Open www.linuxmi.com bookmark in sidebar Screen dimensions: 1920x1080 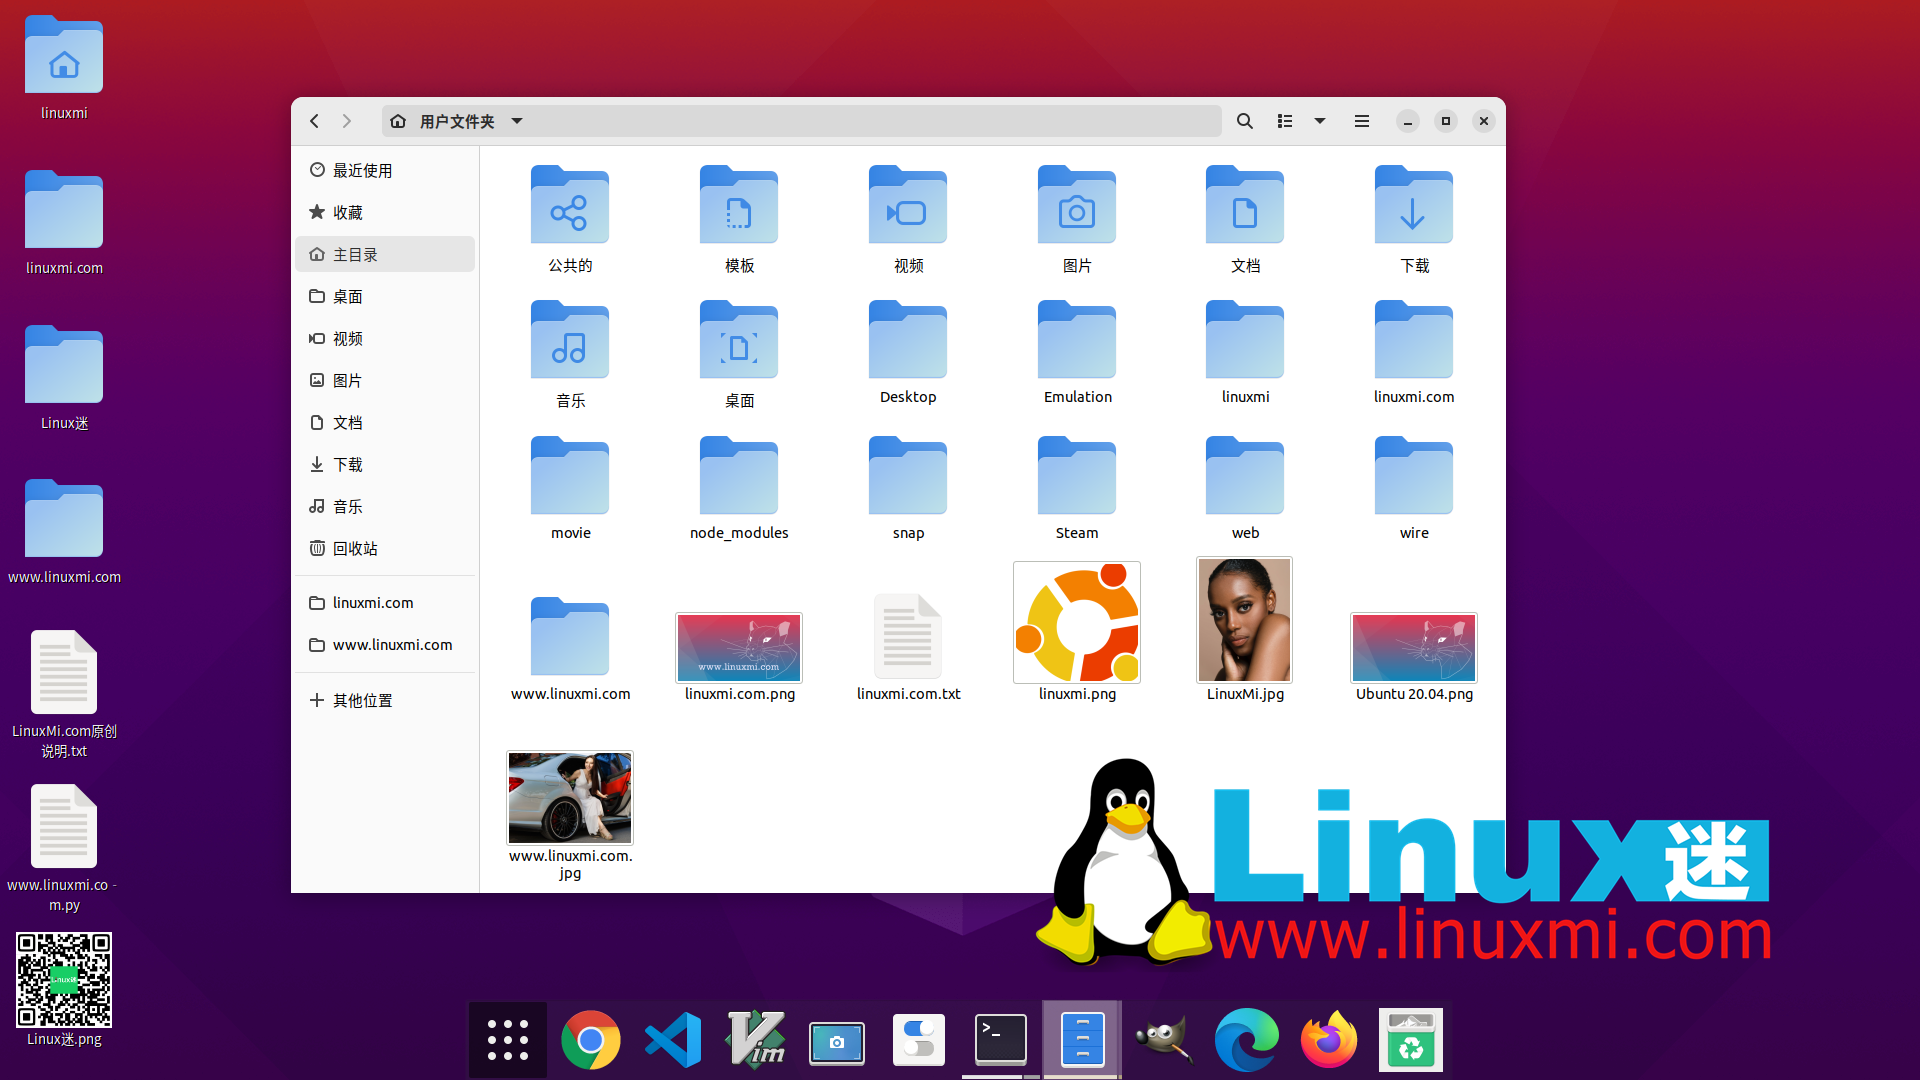[385, 644]
